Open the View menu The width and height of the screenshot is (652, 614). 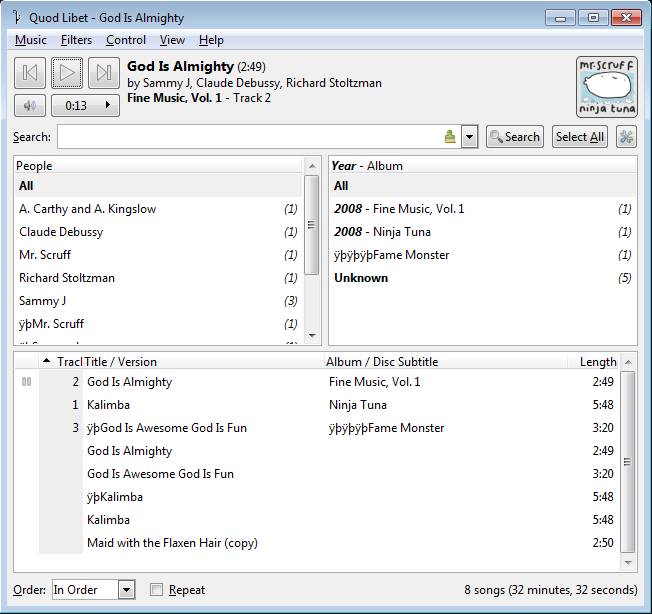pos(172,40)
